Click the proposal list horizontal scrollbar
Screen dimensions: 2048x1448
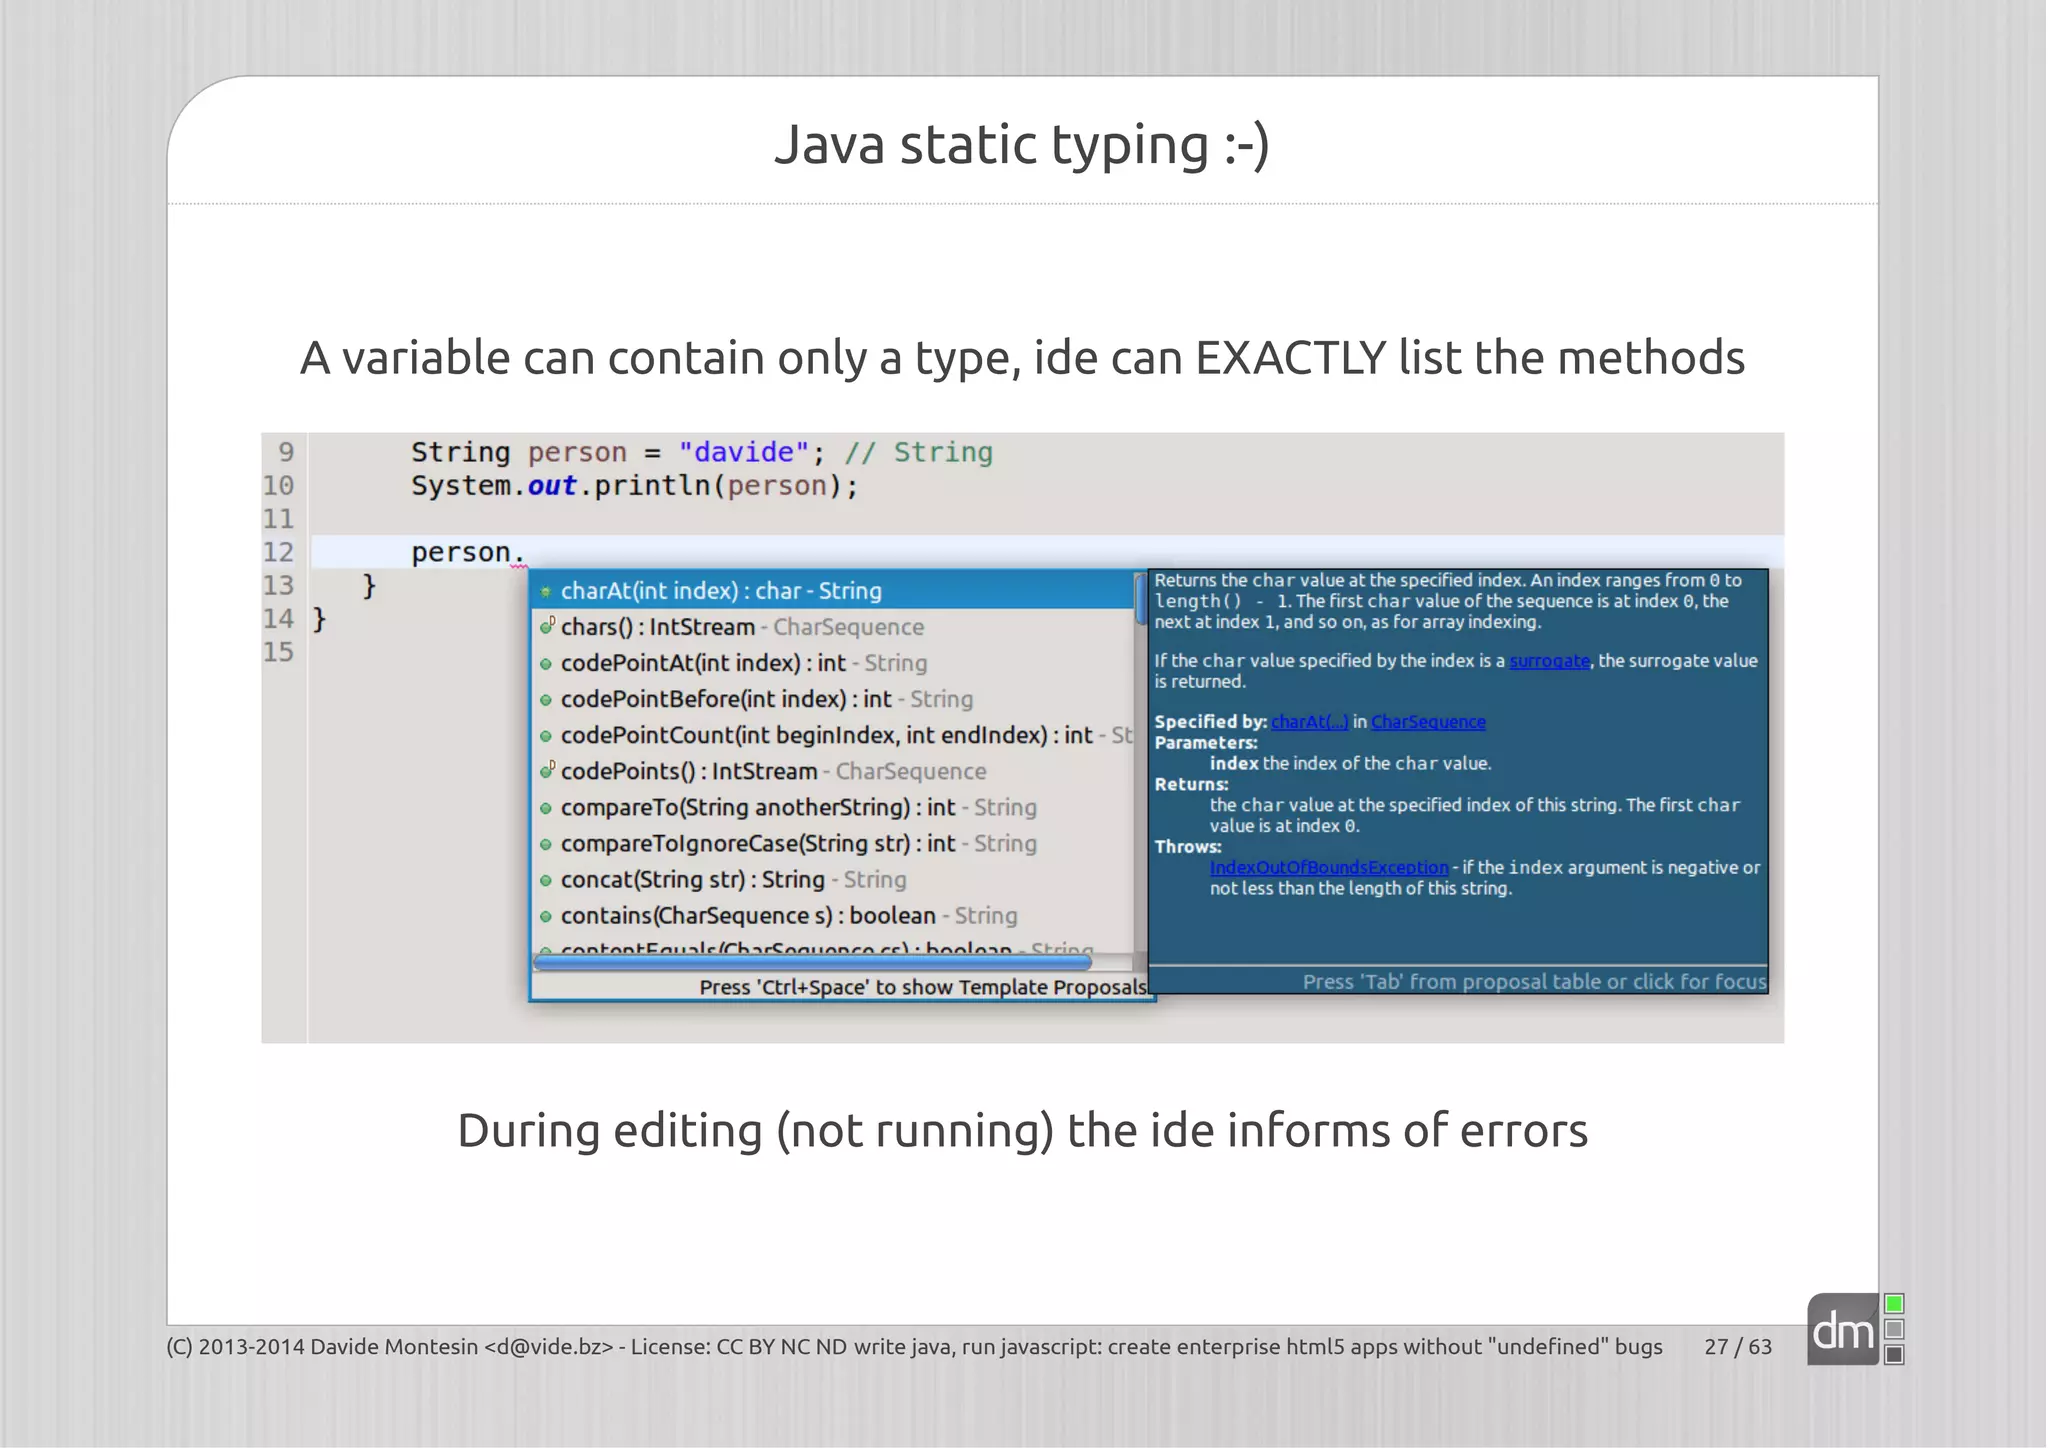click(812, 962)
